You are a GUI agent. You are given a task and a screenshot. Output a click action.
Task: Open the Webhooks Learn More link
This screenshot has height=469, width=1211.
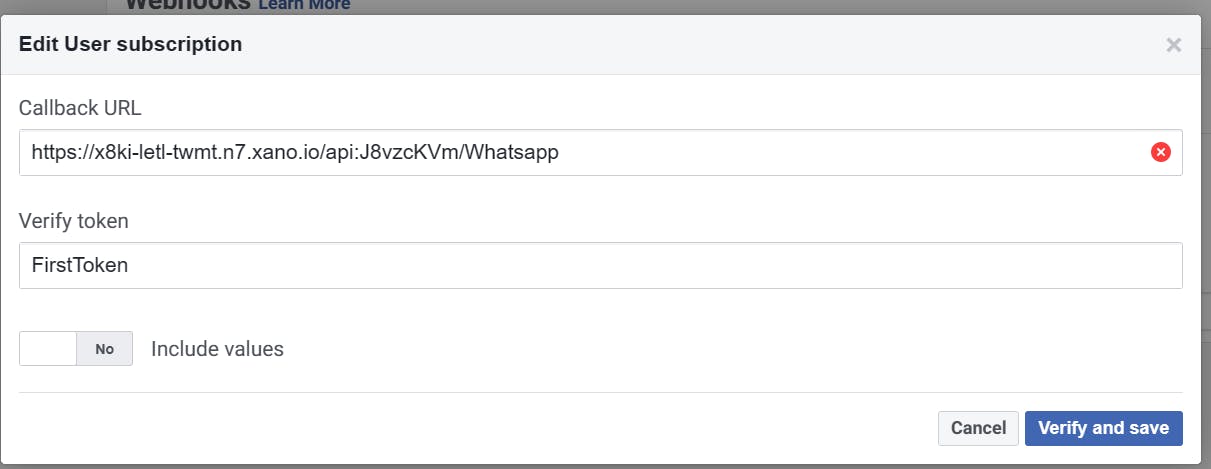click(x=304, y=5)
